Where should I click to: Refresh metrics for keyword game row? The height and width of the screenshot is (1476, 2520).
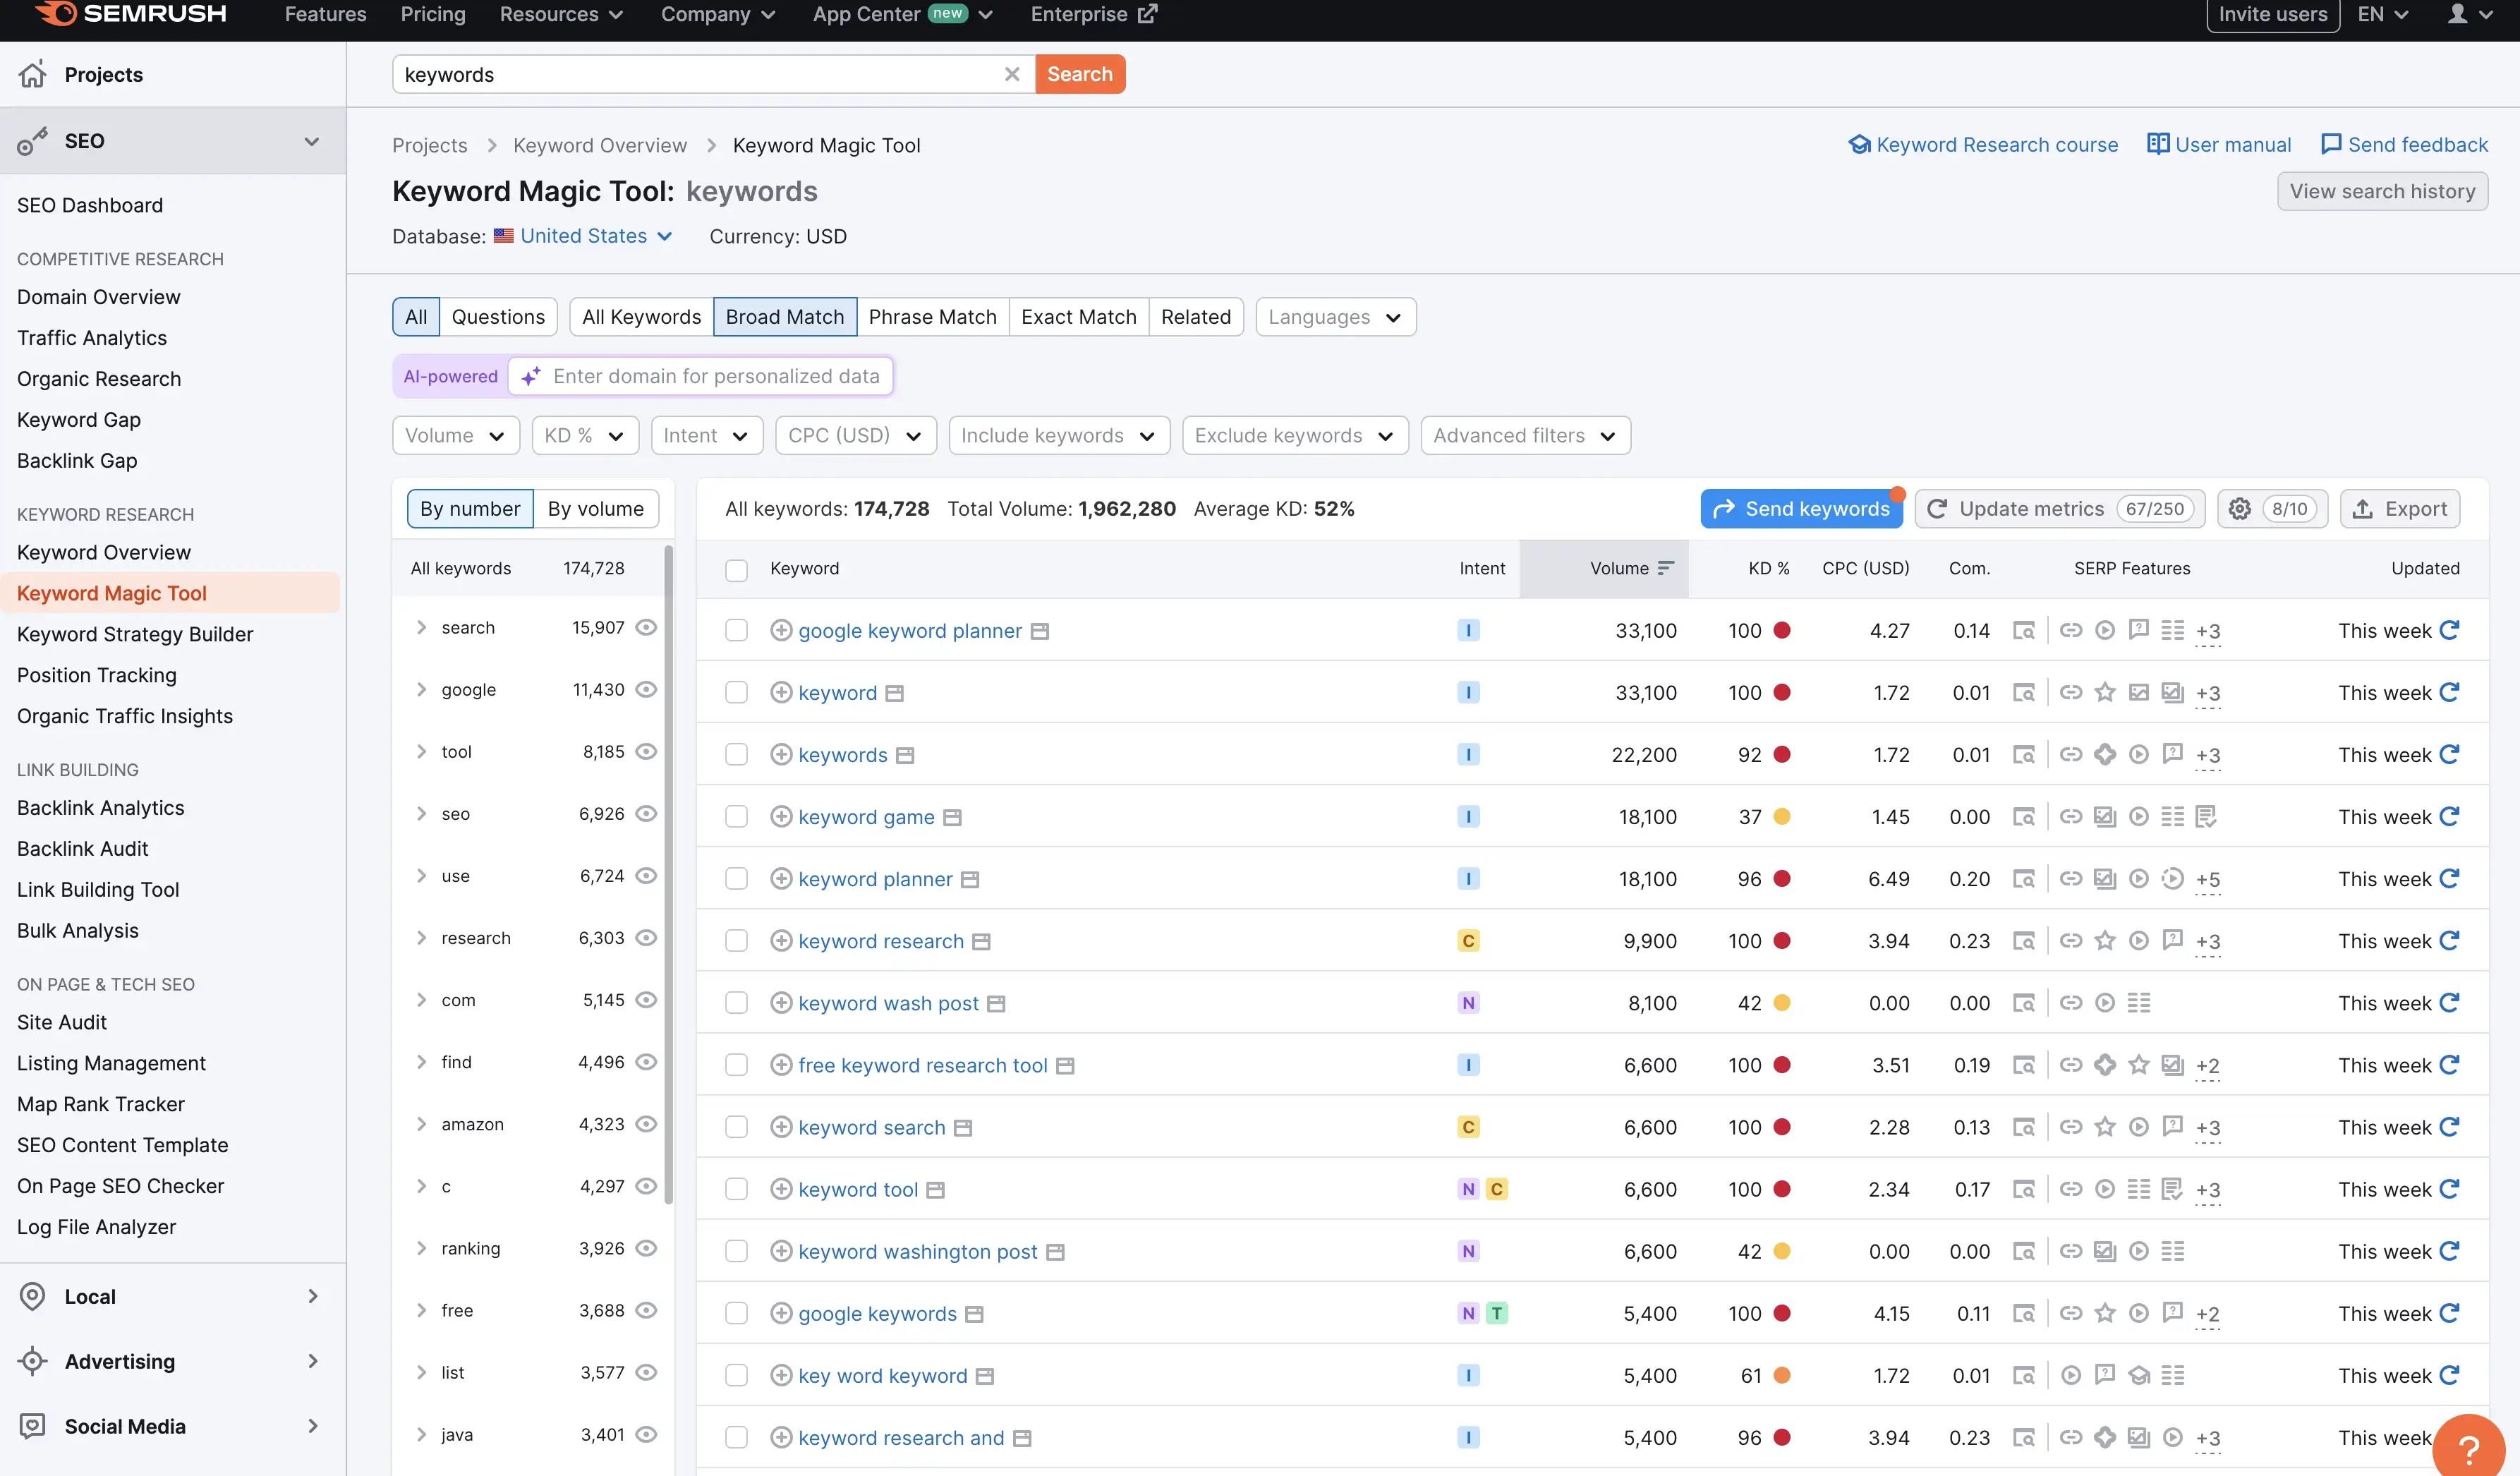coord(2449,816)
